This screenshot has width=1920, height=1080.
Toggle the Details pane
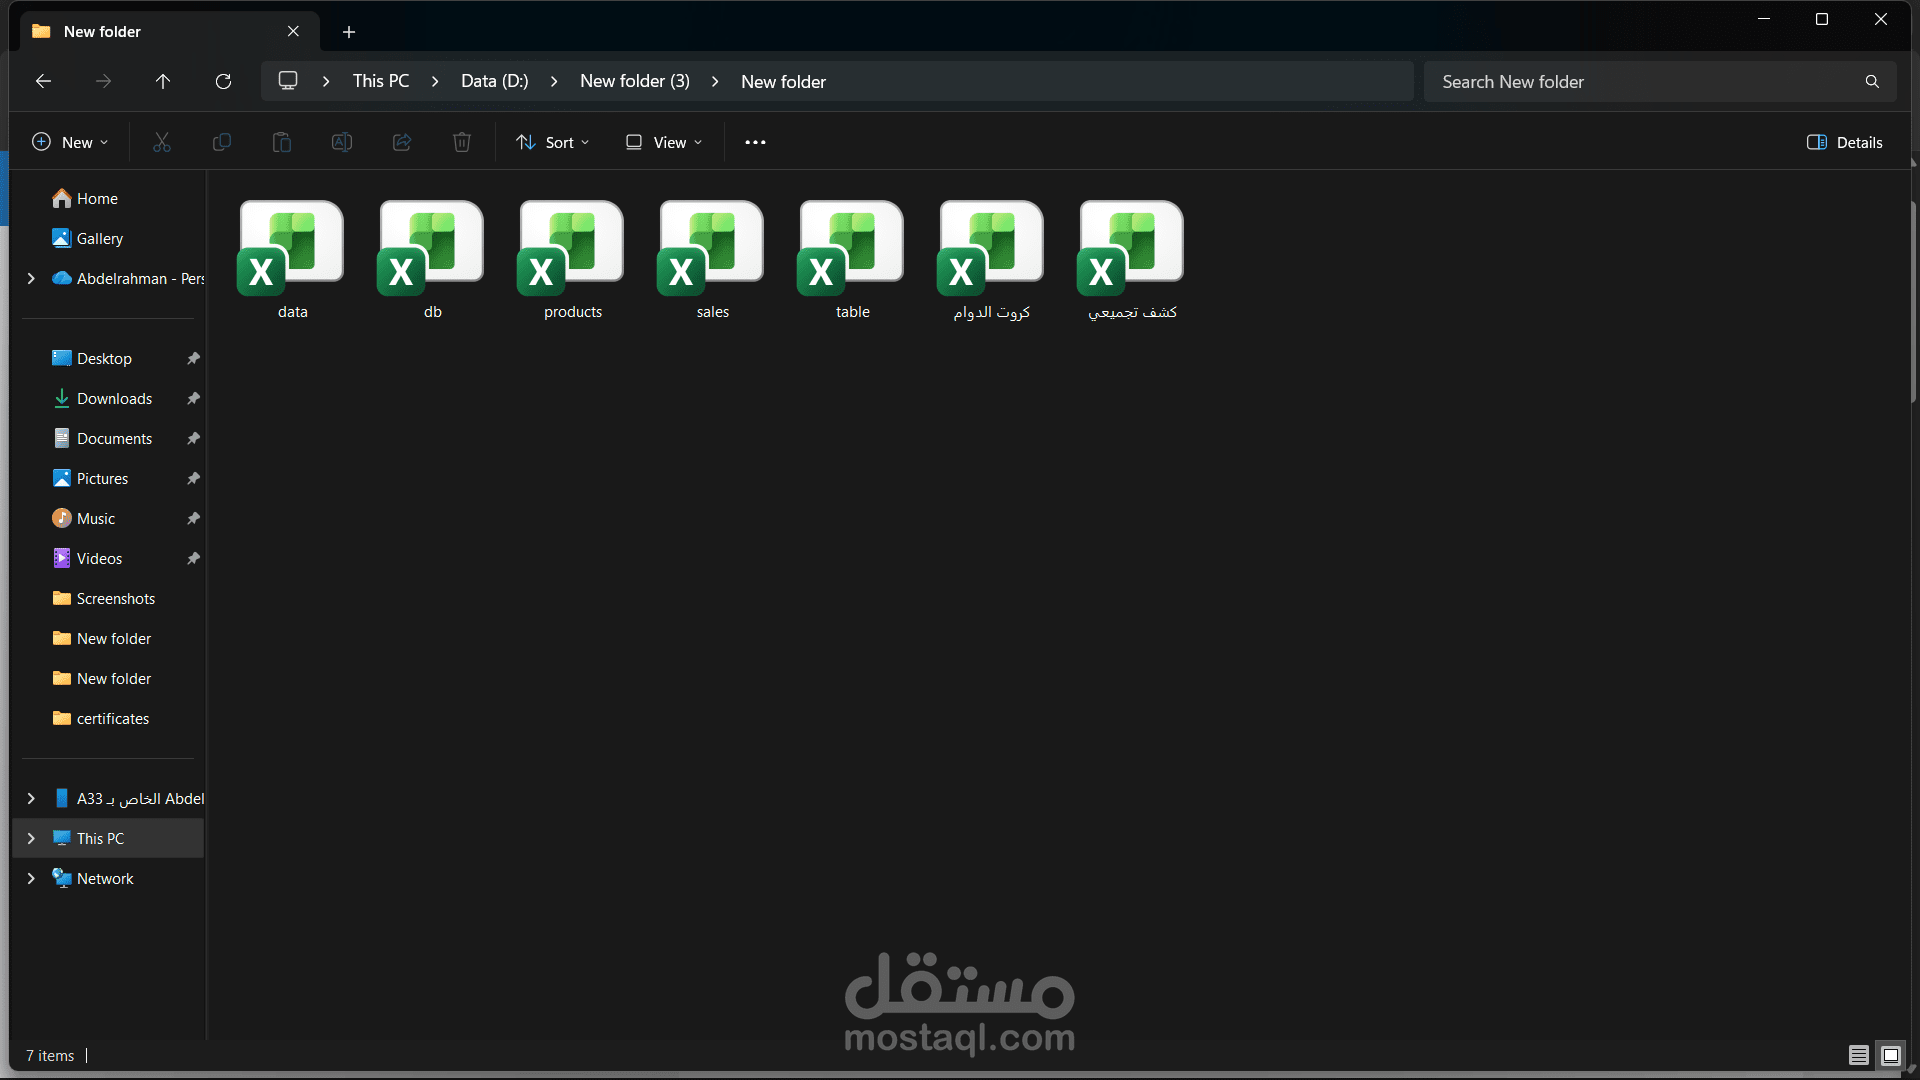click(1845, 142)
